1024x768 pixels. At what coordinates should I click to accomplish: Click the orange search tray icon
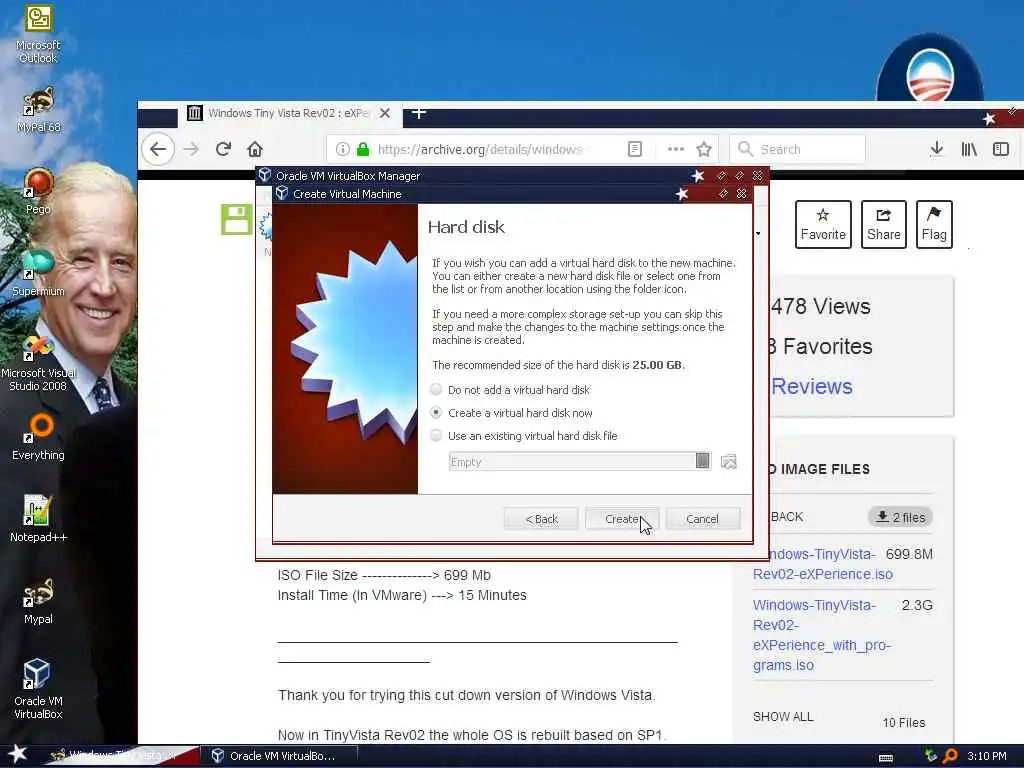click(950, 756)
